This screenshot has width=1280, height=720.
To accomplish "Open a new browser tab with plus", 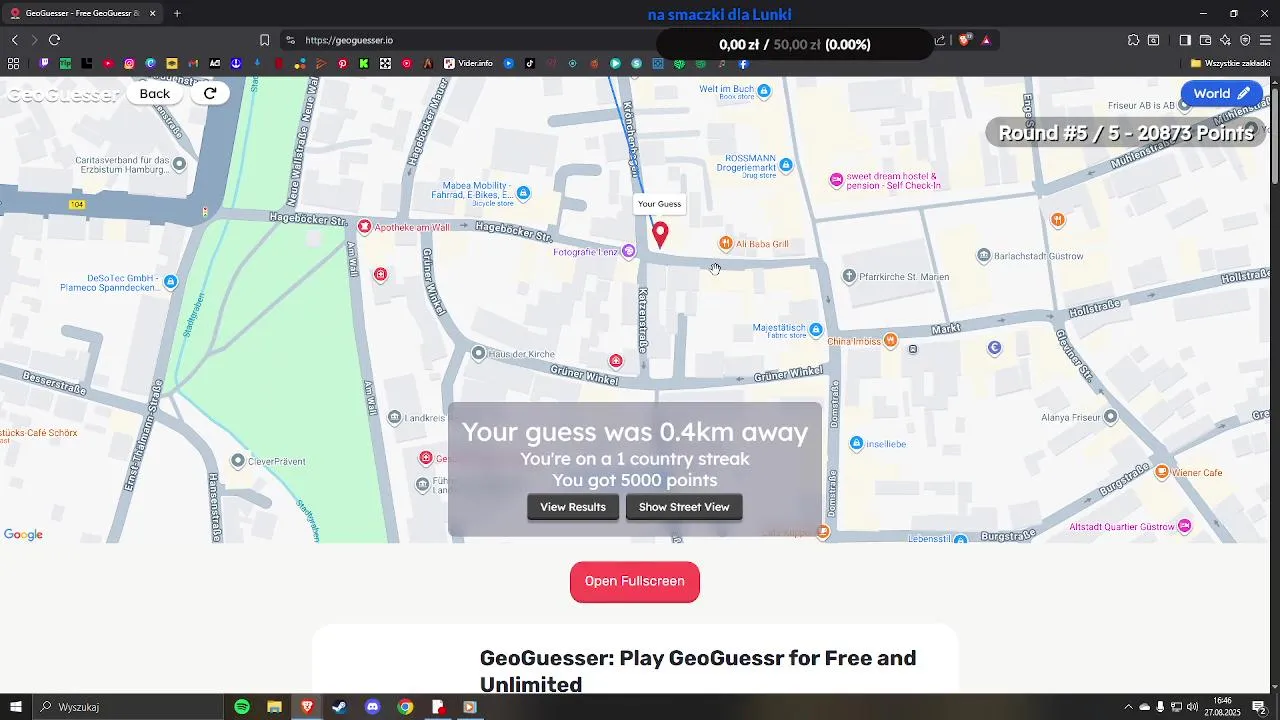I will click(177, 13).
